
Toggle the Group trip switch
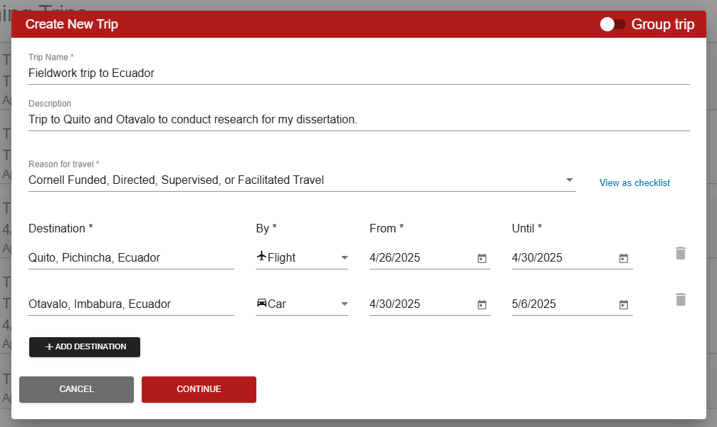612,24
